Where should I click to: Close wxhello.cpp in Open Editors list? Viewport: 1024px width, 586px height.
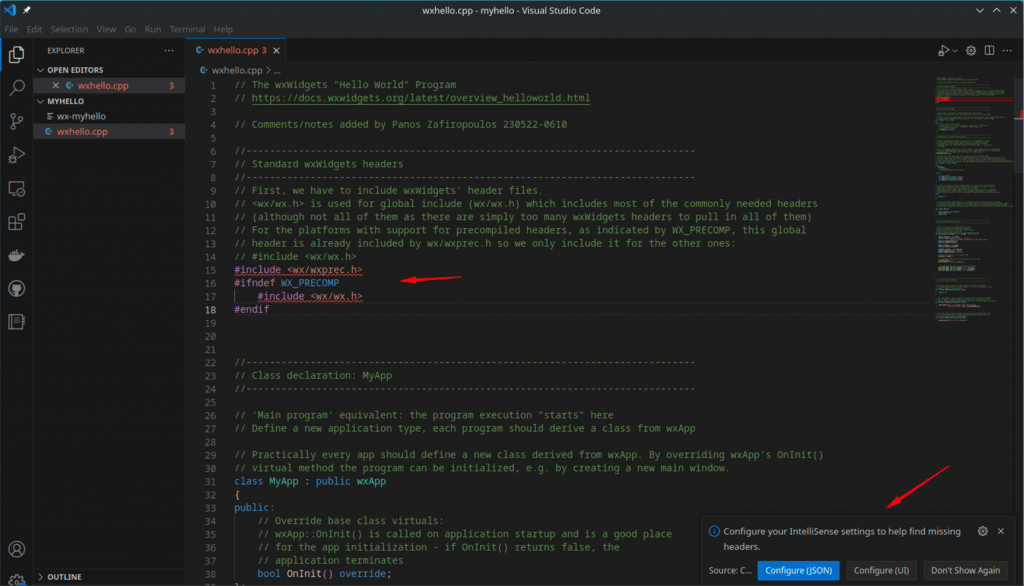[56, 86]
